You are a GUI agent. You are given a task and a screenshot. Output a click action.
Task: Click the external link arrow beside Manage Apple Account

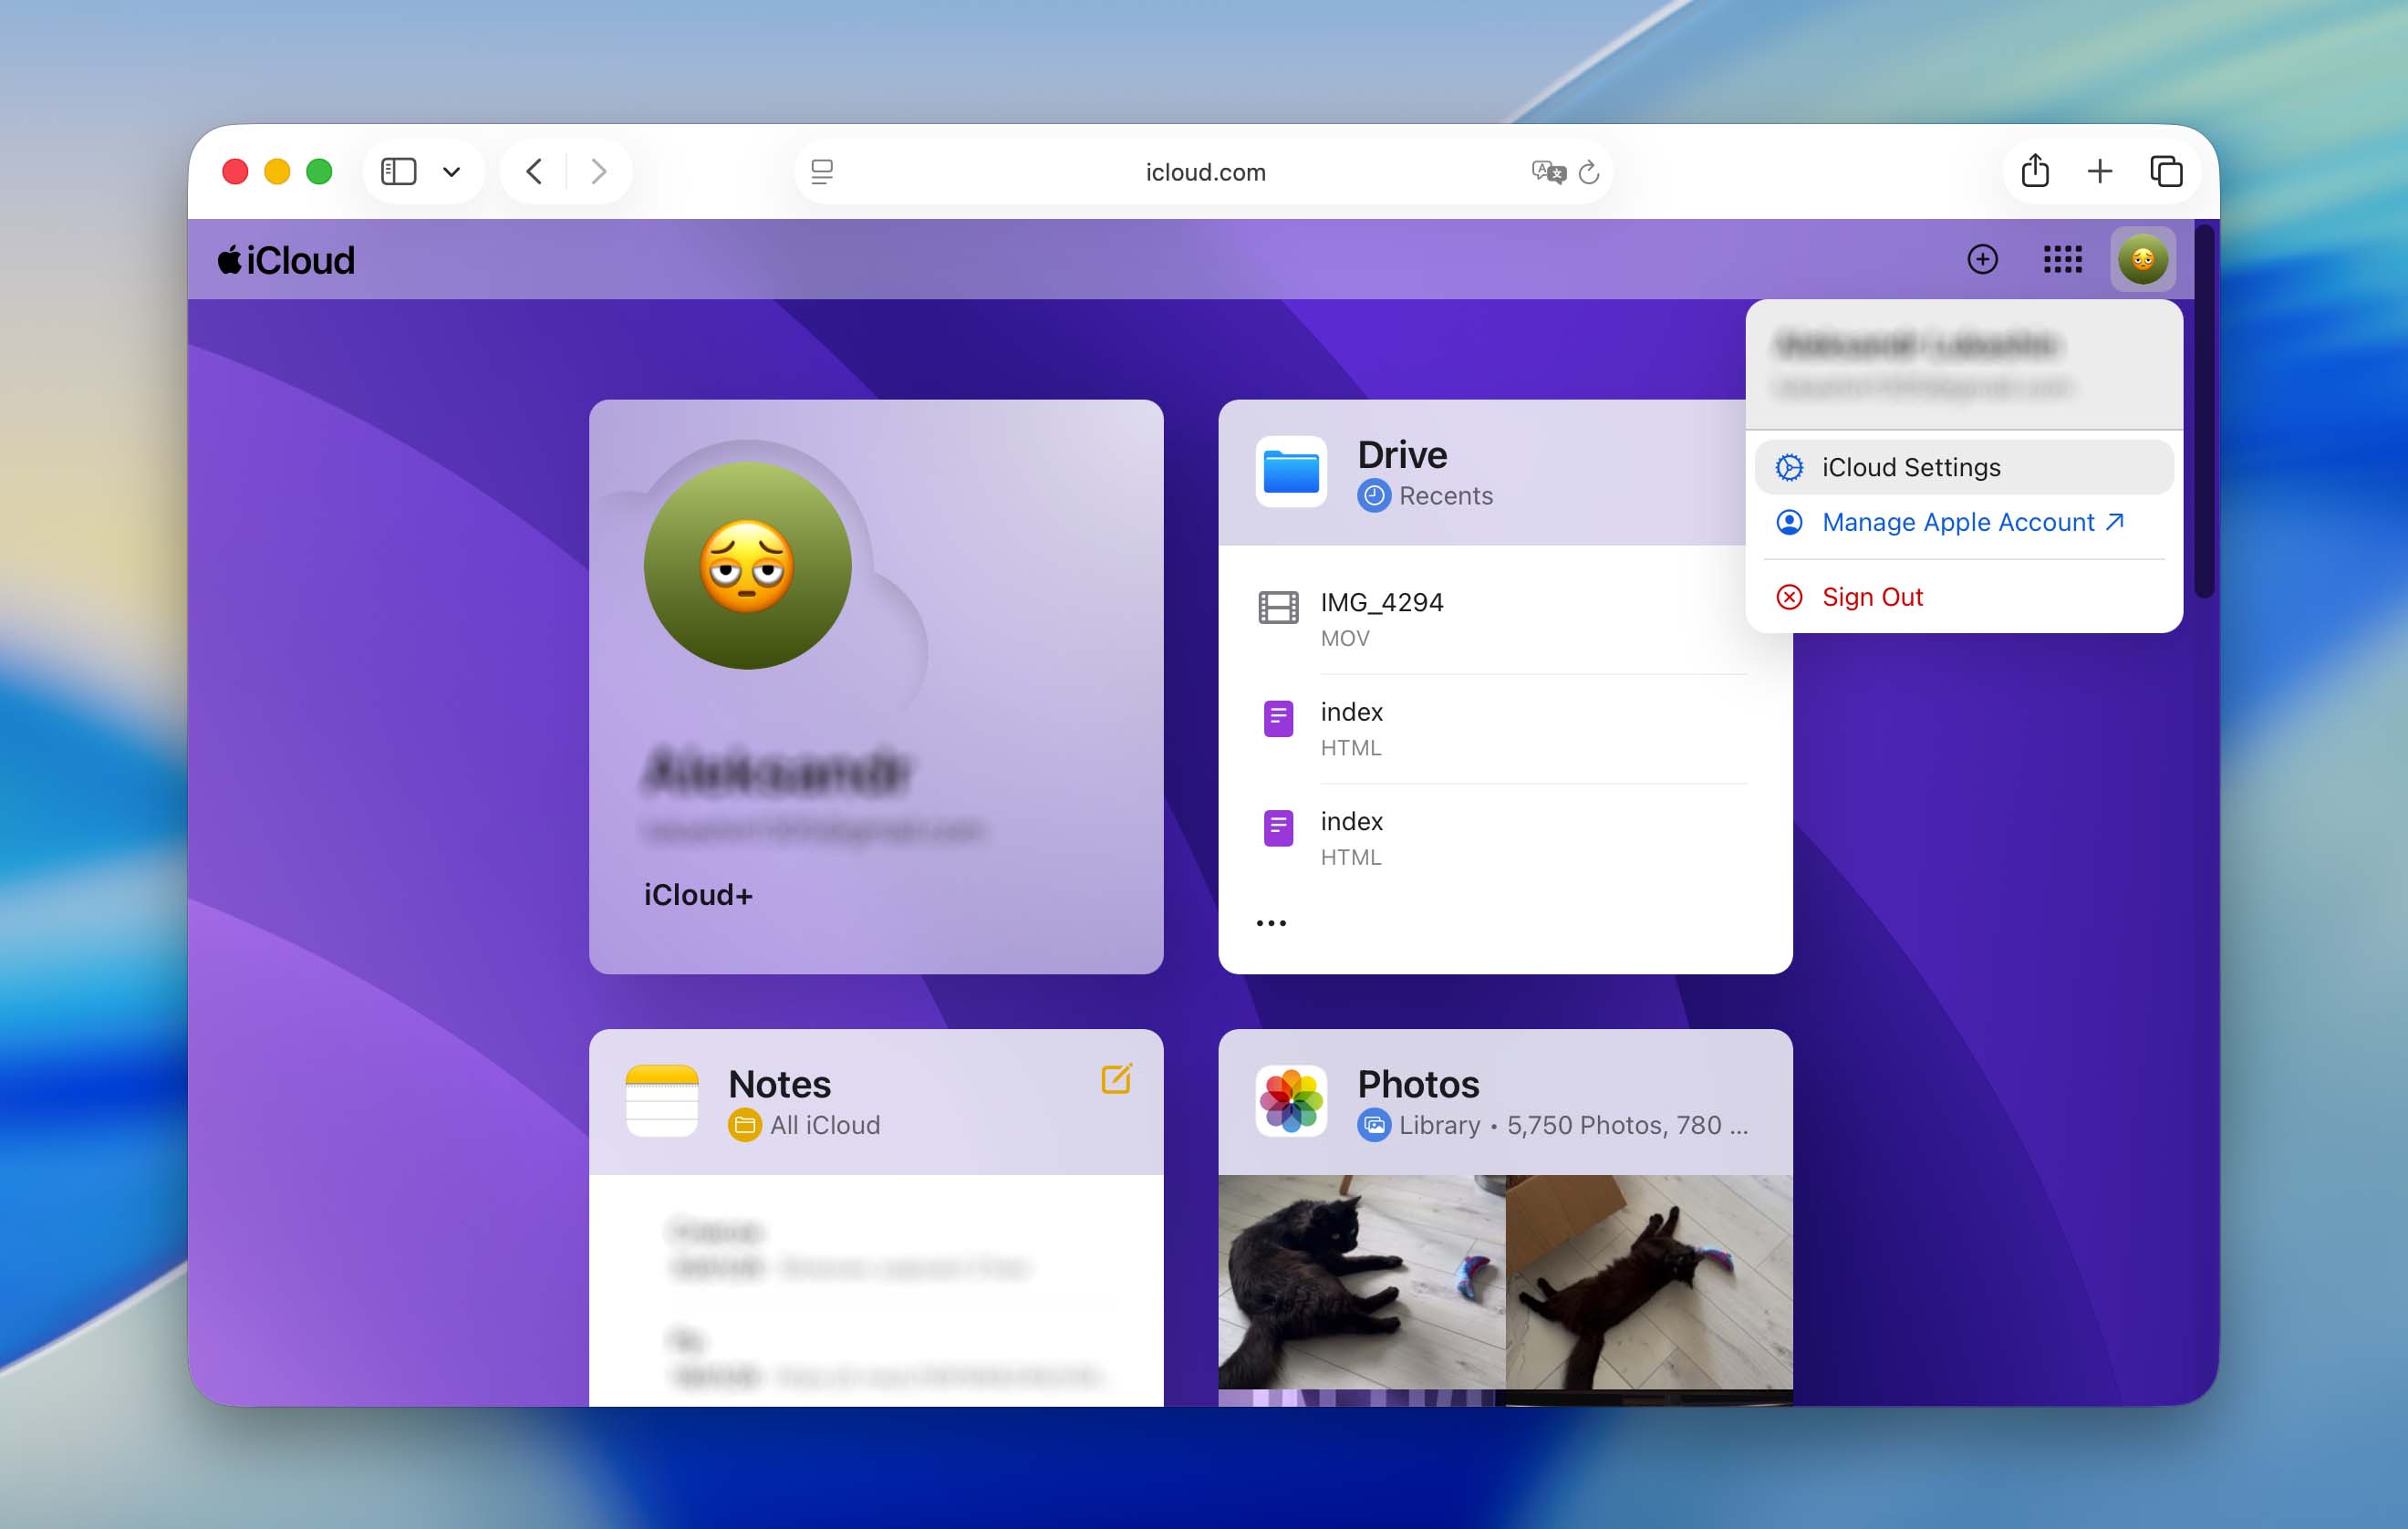2114,521
